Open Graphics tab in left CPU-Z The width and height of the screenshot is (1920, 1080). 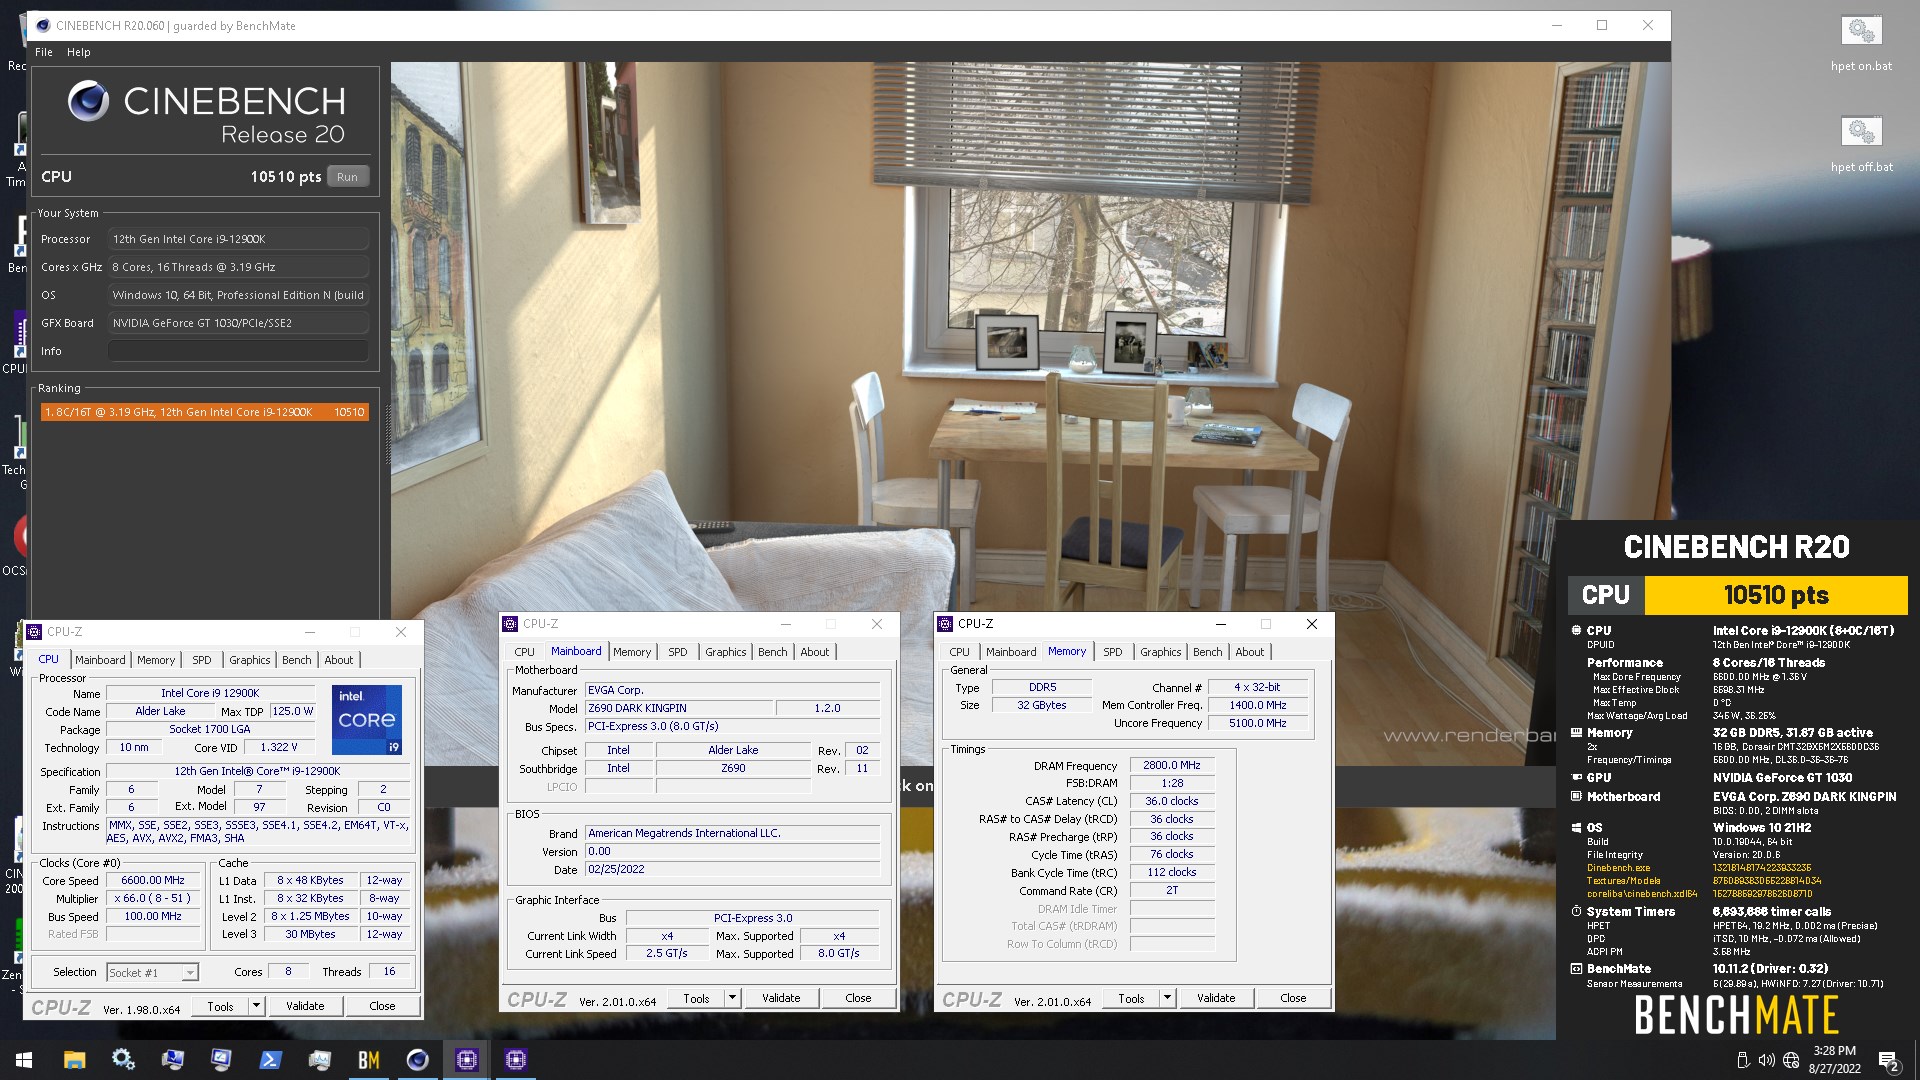click(250, 660)
